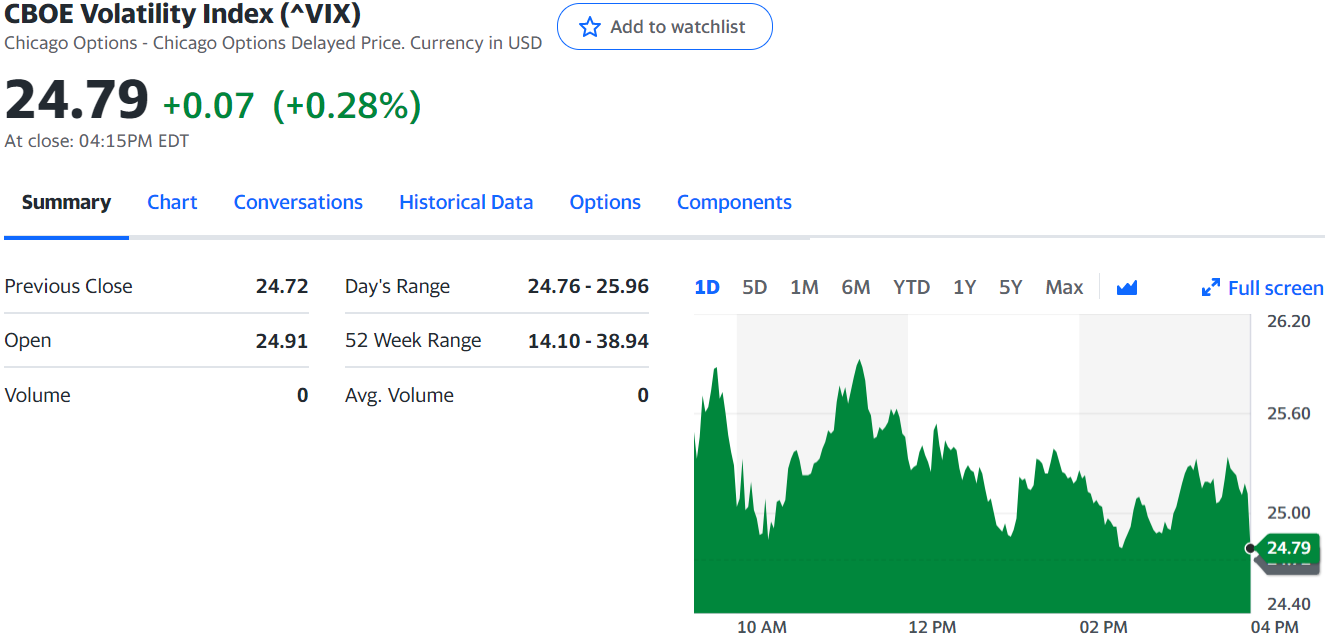Click the (+0.28%) percent change value
The width and height of the screenshot is (1325, 639).
(x=347, y=106)
